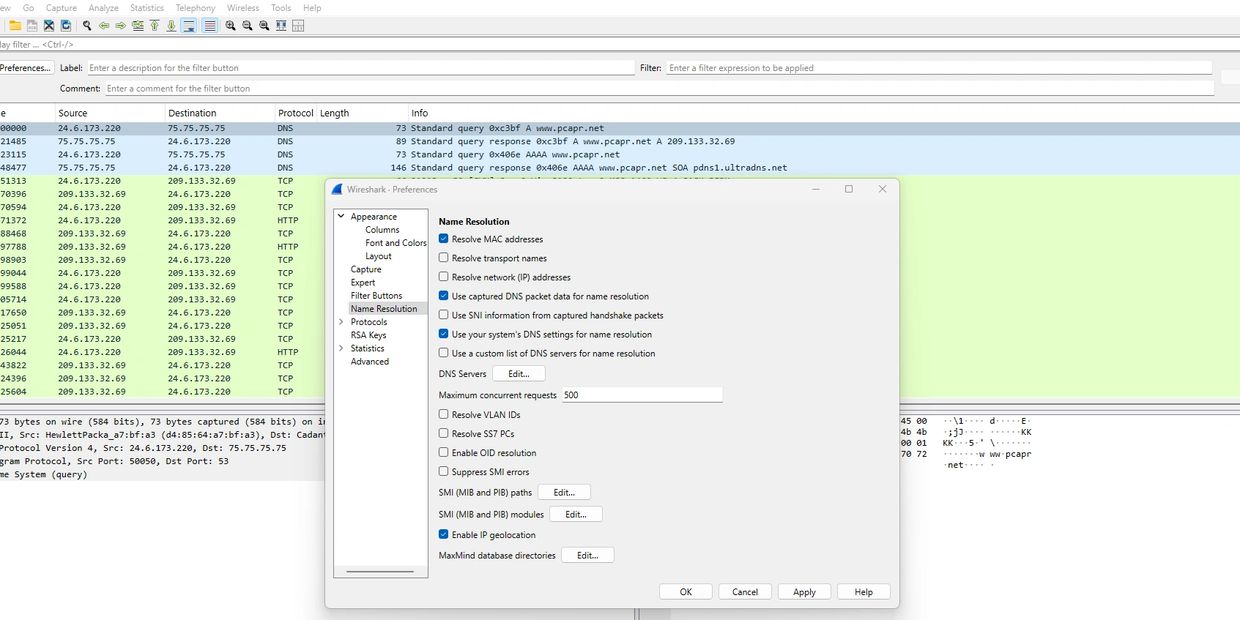Toggle auto-scroll during live capture icon

tap(188, 25)
